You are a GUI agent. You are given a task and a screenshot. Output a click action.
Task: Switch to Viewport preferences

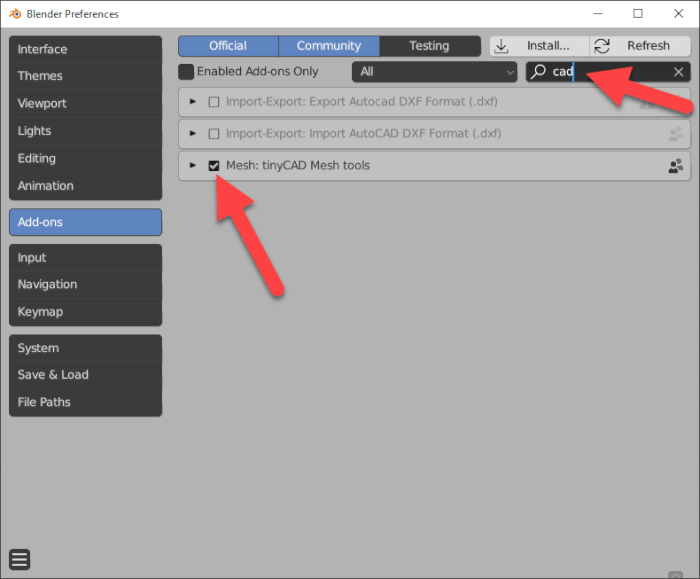(x=85, y=104)
